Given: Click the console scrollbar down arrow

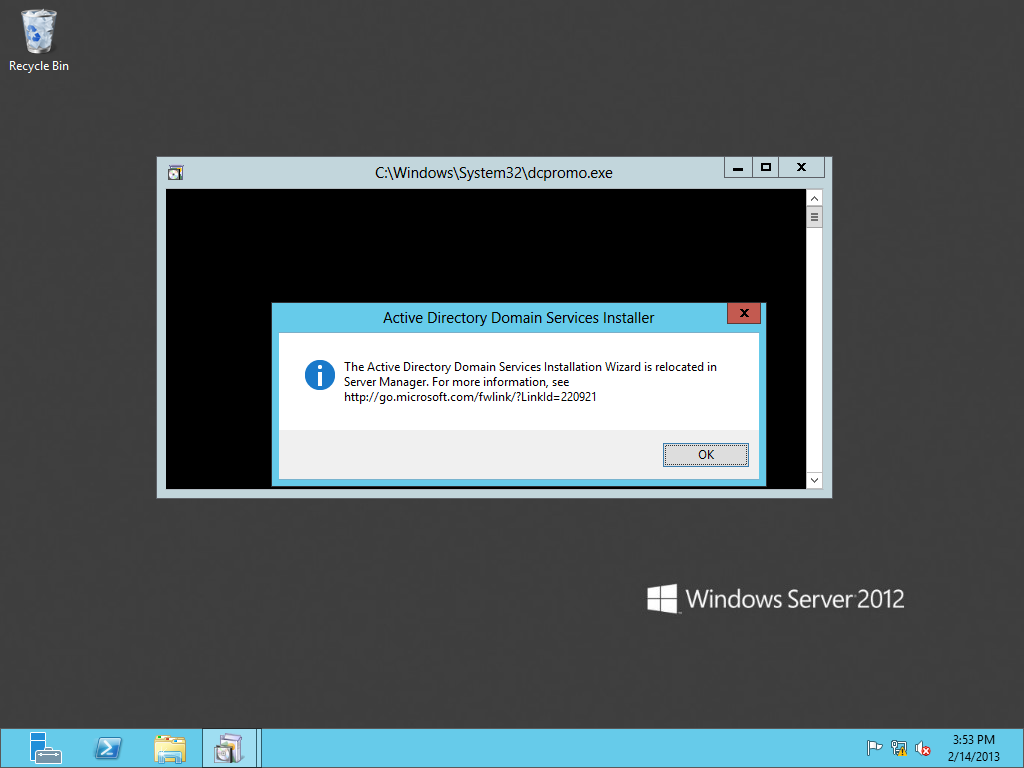Looking at the screenshot, I should (814, 481).
